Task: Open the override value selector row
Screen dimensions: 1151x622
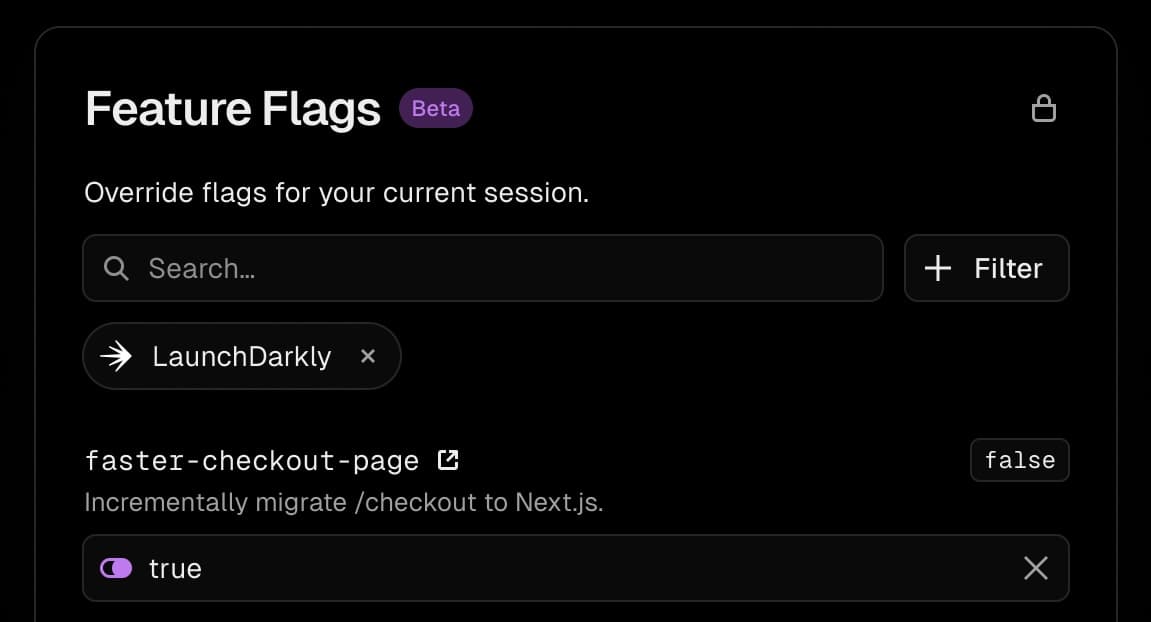Action: [576, 568]
